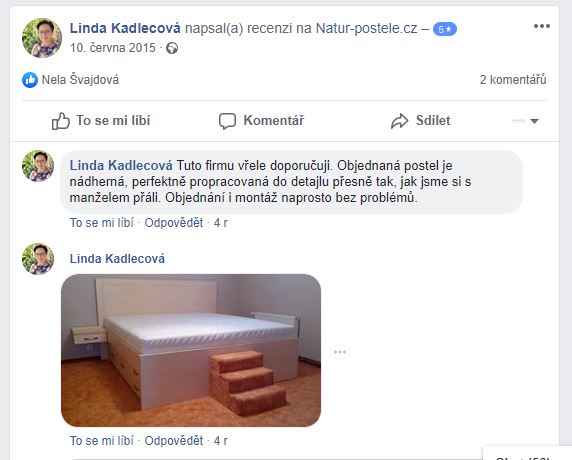Click the 10. června 2015 timestamp
This screenshot has width=572, height=460.
pyautogui.click(x=113, y=48)
